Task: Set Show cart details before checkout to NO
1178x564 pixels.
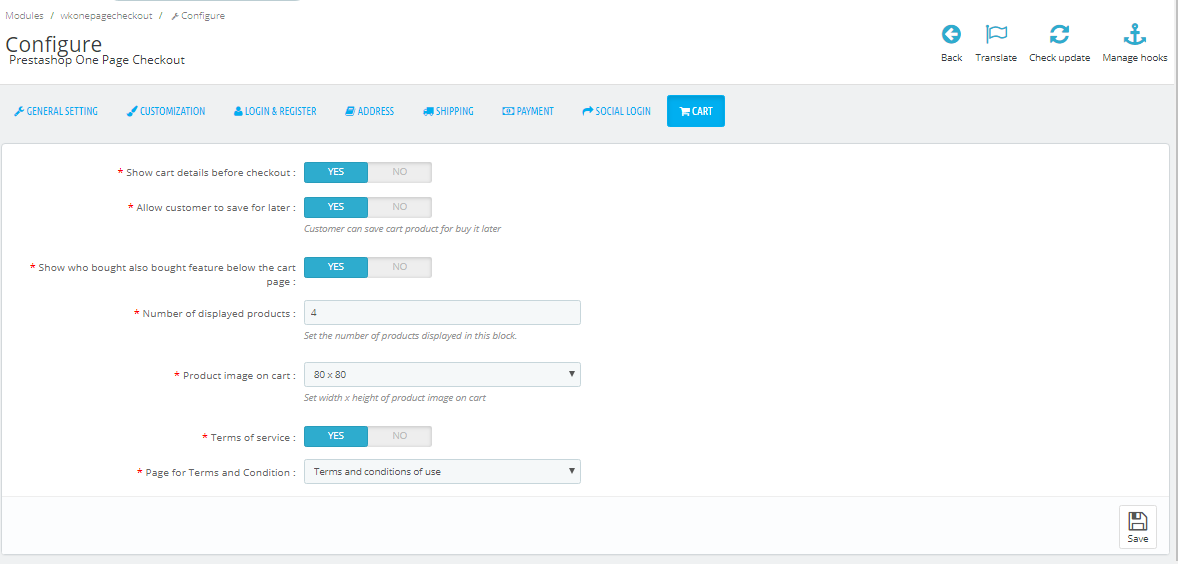Action: [x=400, y=172]
